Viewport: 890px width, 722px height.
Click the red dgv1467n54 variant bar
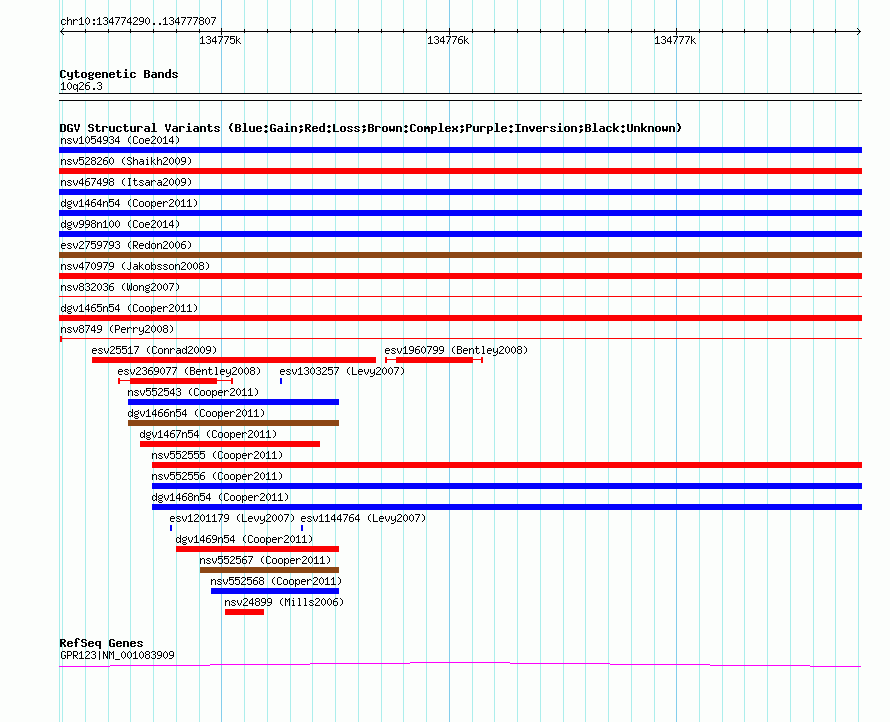click(x=230, y=444)
